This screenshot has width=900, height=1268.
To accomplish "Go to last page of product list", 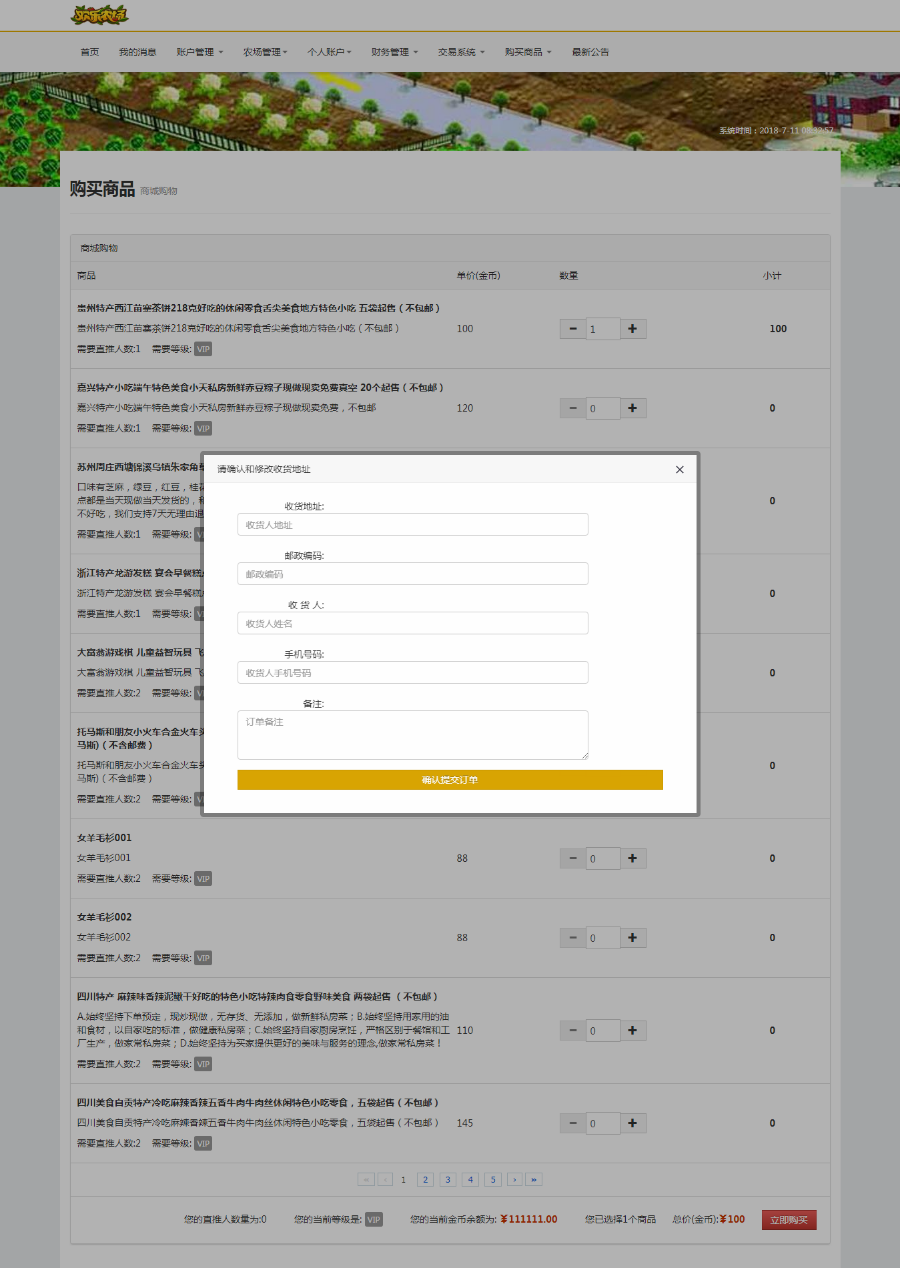I will (534, 1180).
